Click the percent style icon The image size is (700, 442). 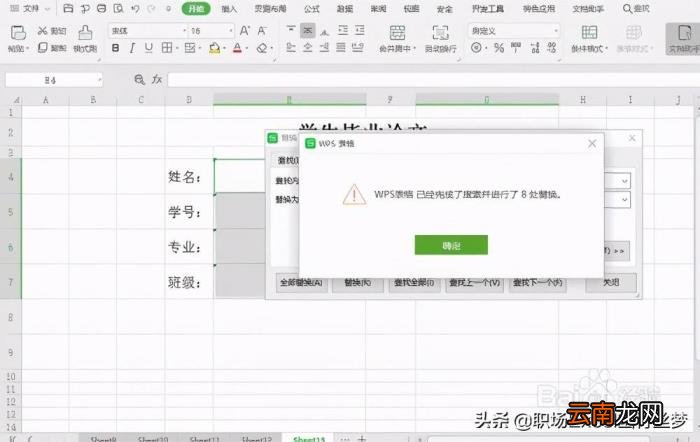(x=499, y=48)
